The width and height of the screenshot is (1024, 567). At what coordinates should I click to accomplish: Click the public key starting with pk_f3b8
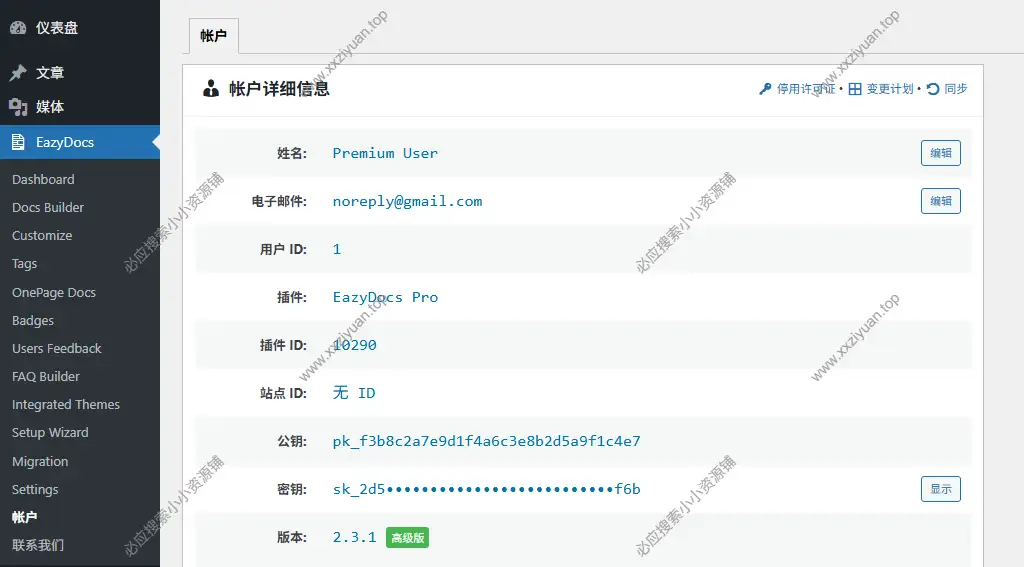pyautogui.click(x=486, y=441)
